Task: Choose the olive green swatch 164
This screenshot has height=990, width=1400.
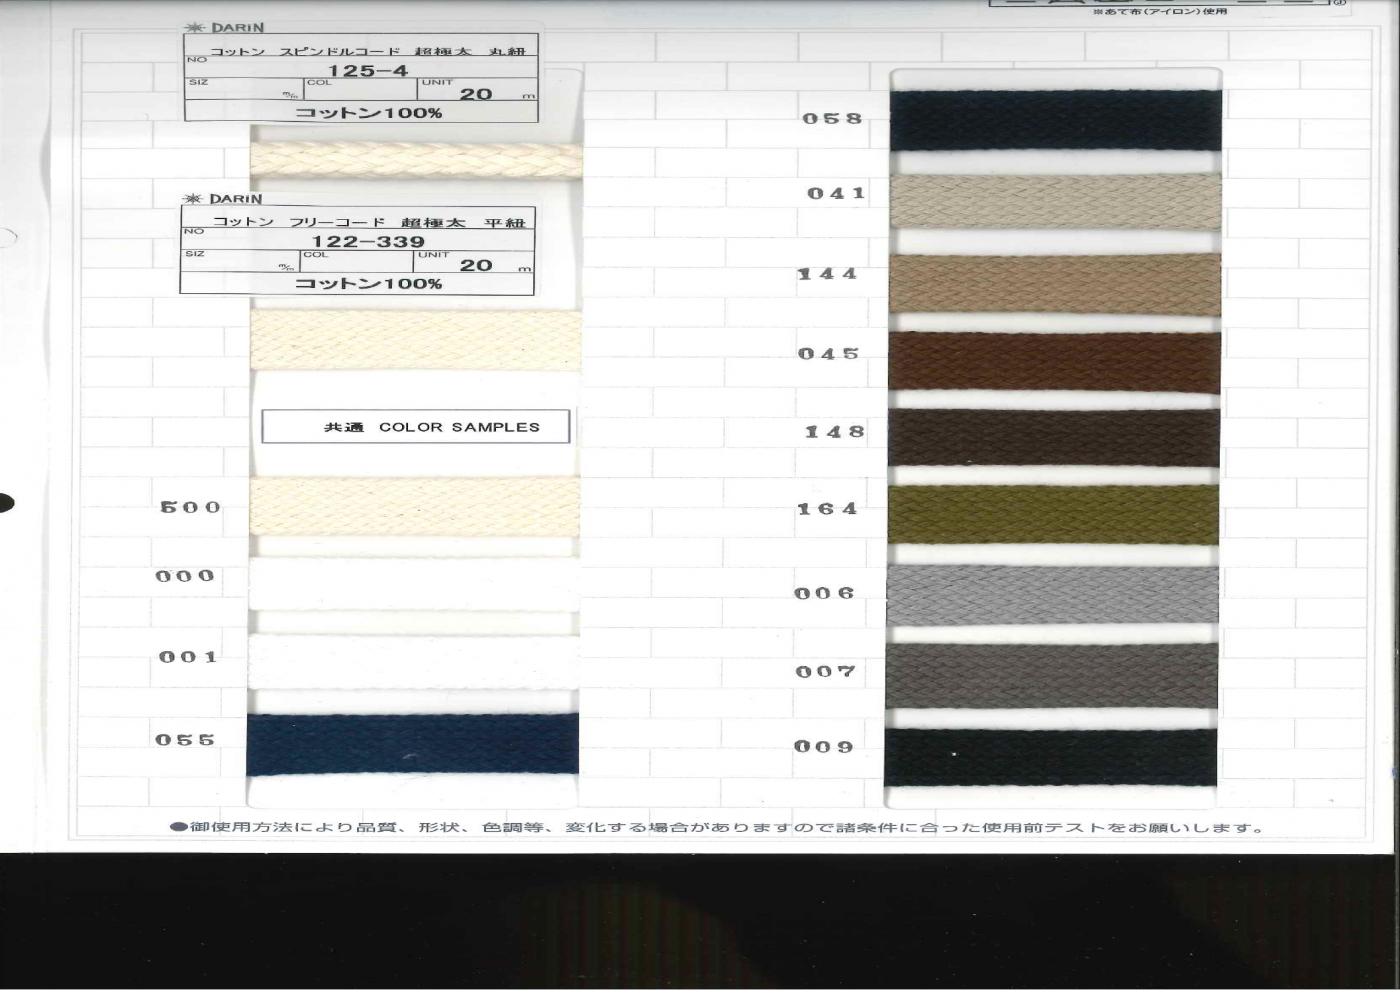Action: pyautogui.click(x=1055, y=514)
